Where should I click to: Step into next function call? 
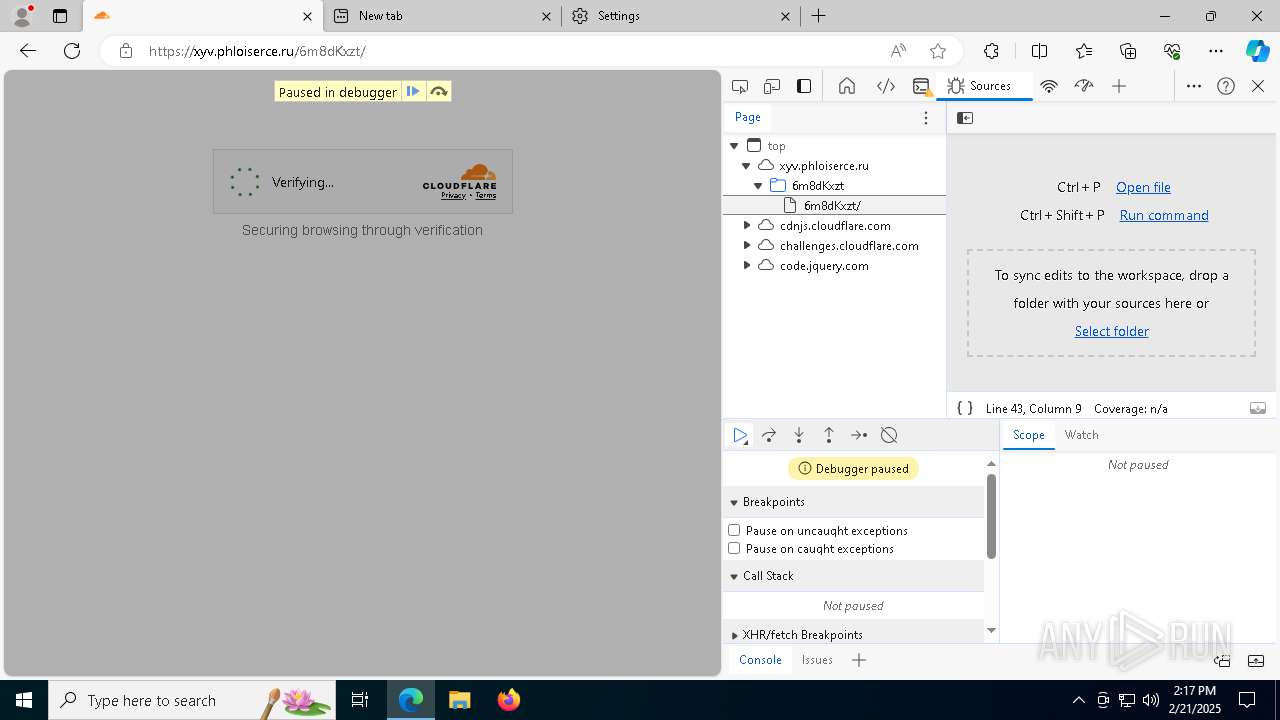tap(799, 435)
